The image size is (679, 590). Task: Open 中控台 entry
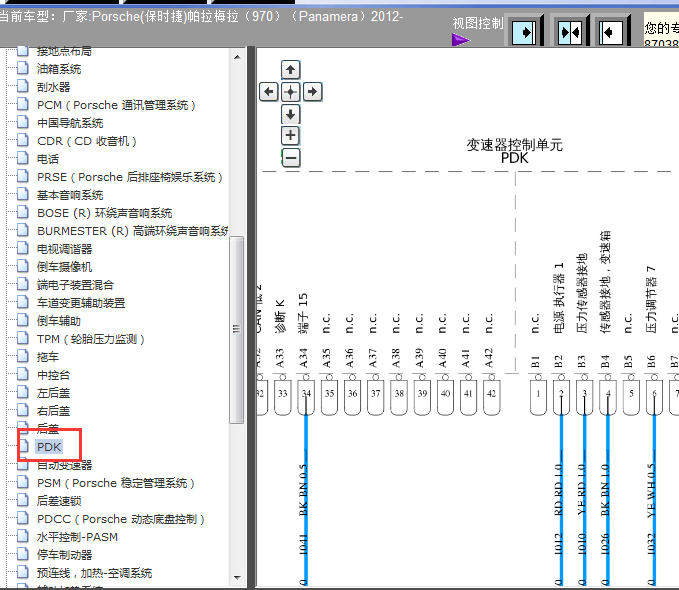[x=53, y=375]
